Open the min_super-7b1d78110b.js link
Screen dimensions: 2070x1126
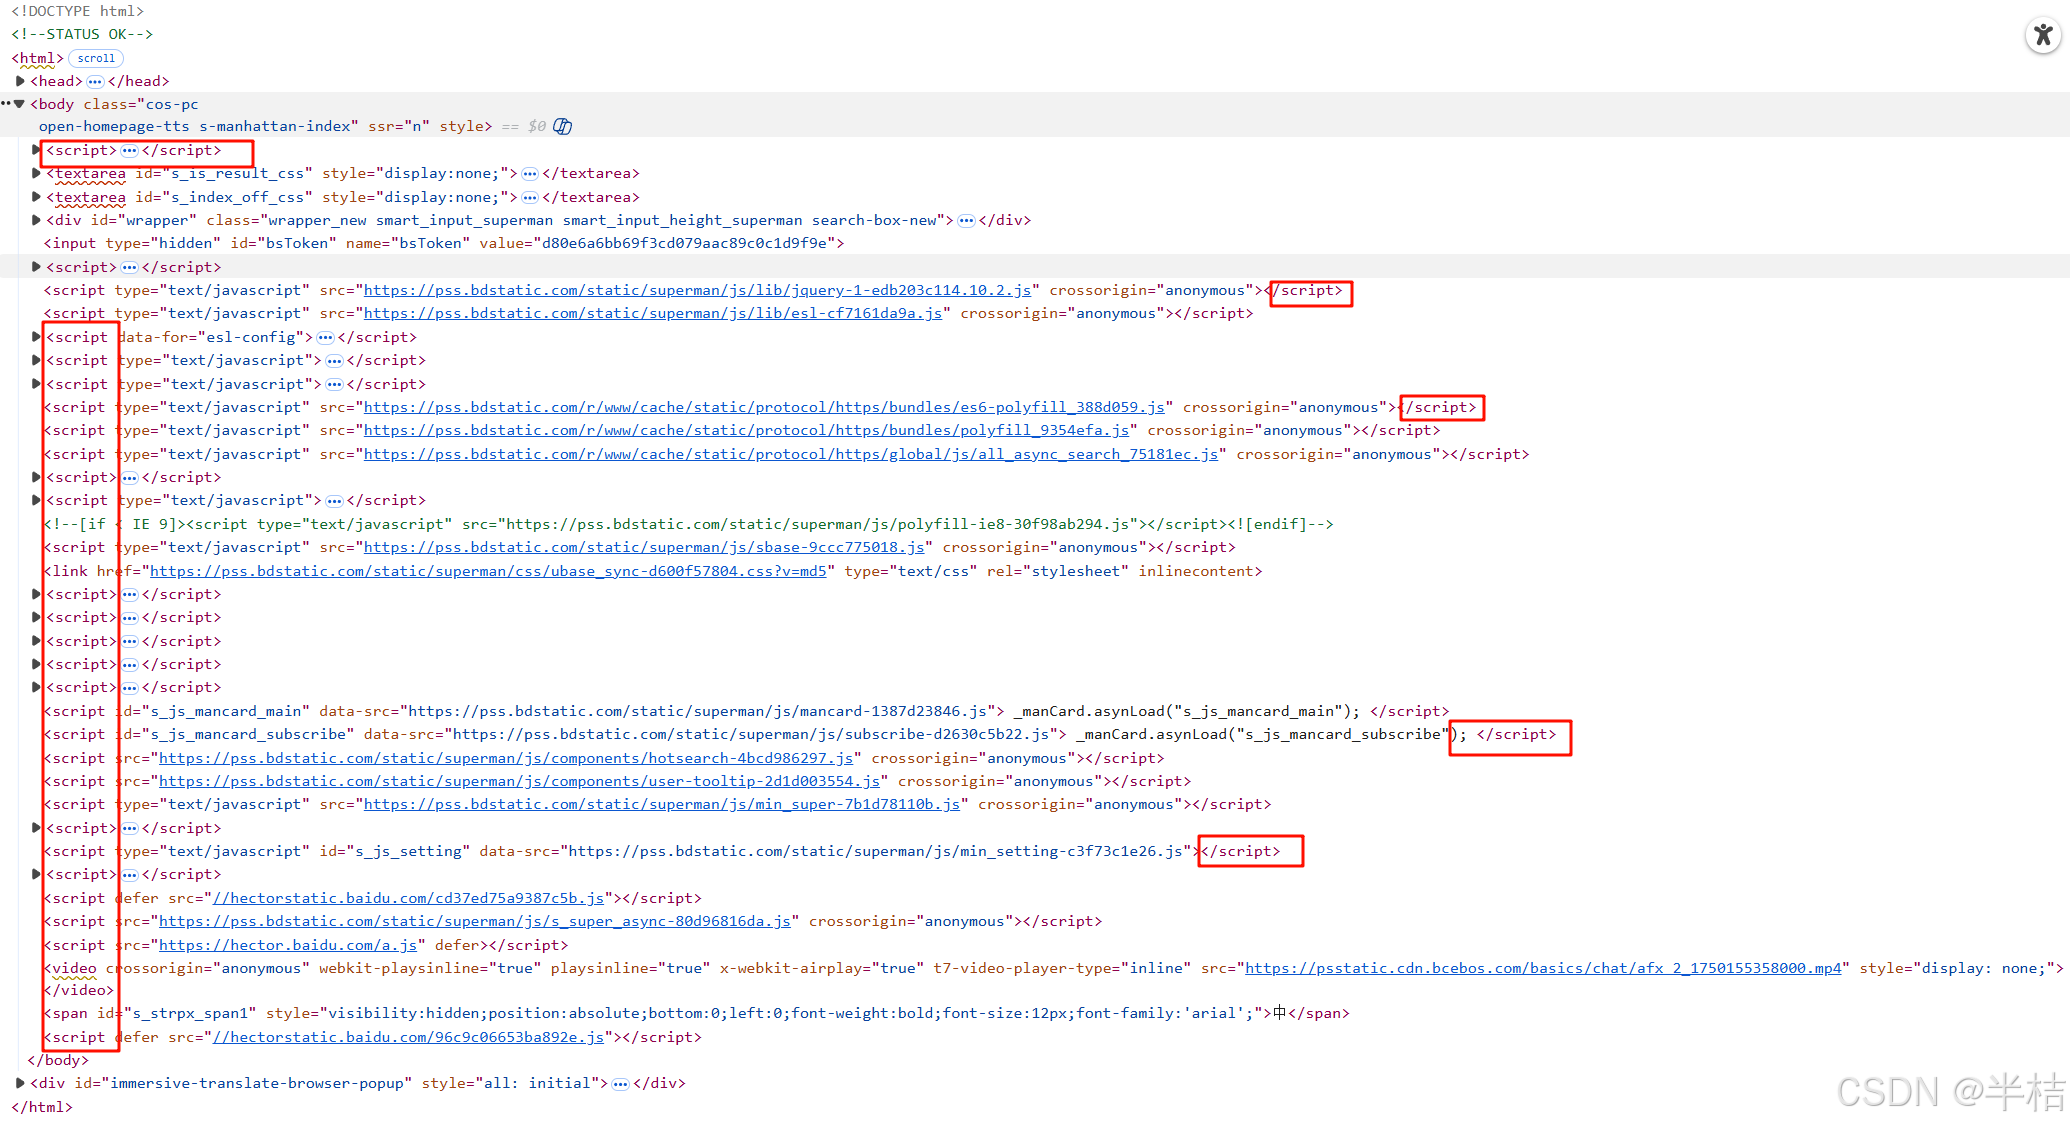coord(662,804)
